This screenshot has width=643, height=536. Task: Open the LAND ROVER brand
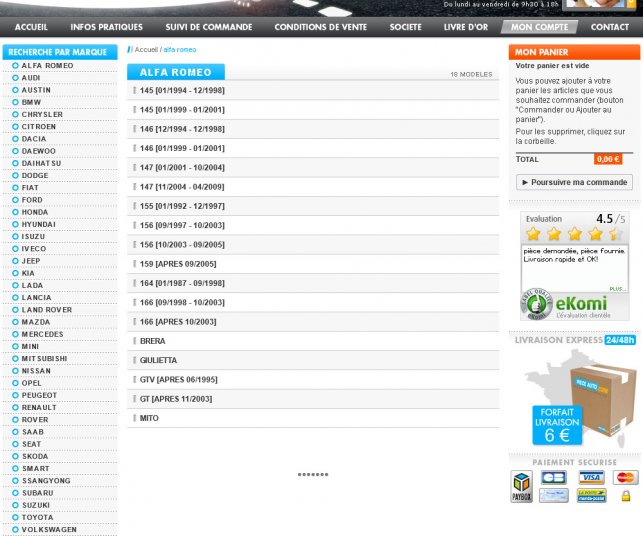pos(47,310)
